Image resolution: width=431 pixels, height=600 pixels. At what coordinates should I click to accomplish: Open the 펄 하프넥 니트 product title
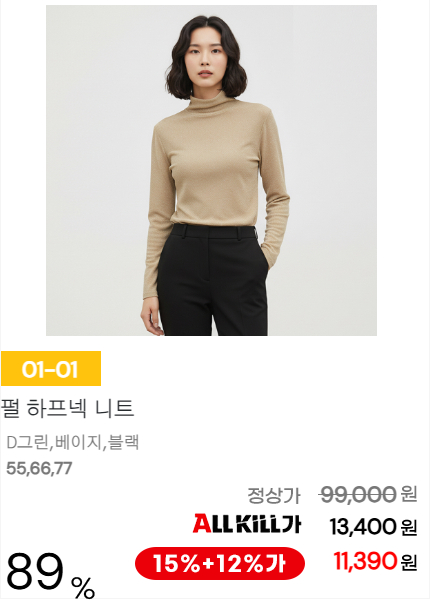click(67, 408)
